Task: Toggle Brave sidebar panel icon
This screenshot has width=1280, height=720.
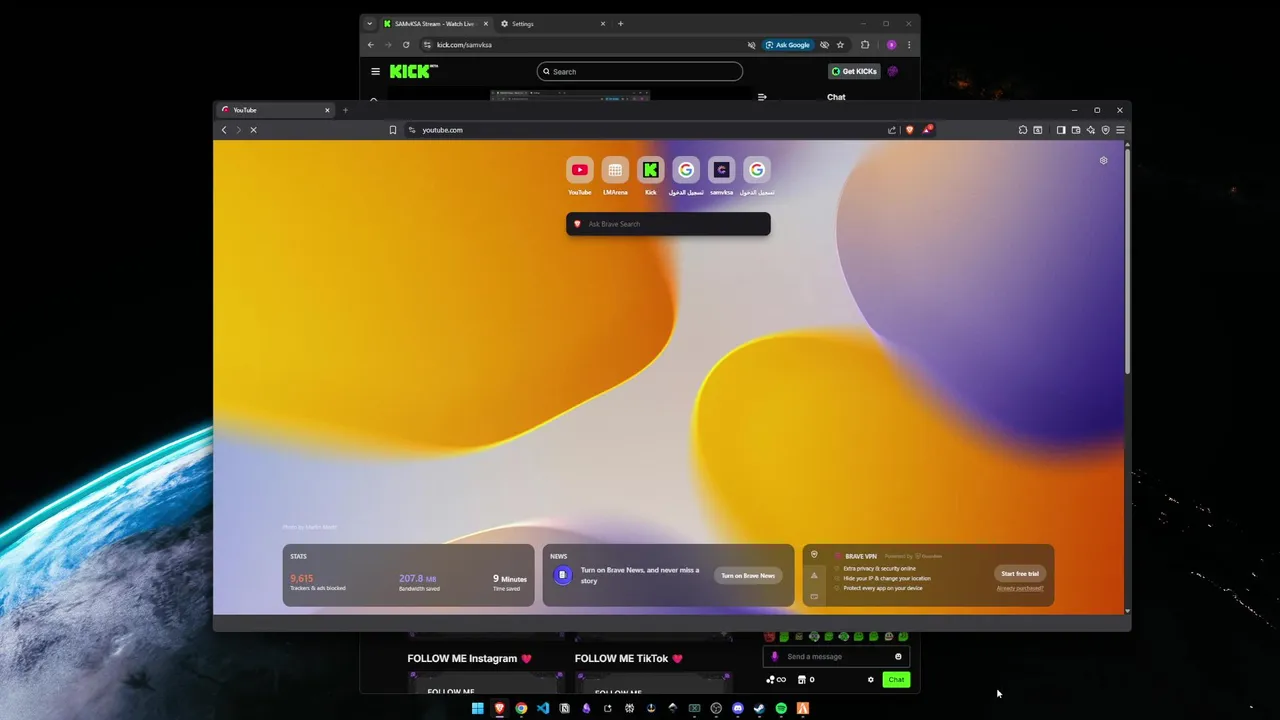Action: point(1061,130)
